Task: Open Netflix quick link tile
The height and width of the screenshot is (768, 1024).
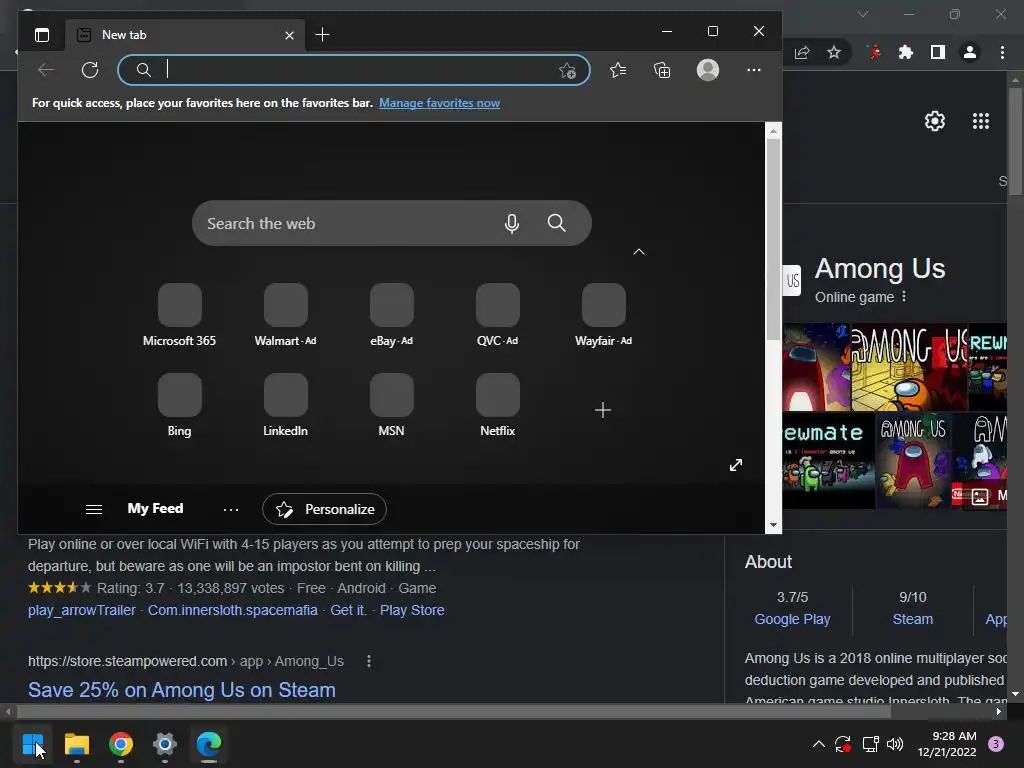Action: pos(498,405)
